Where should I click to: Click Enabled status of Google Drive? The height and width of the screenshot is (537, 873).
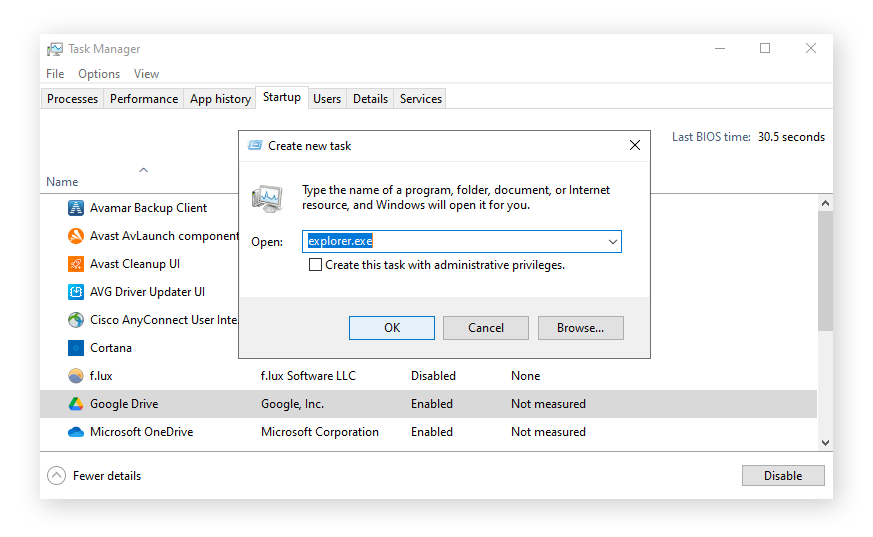point(431,404)
